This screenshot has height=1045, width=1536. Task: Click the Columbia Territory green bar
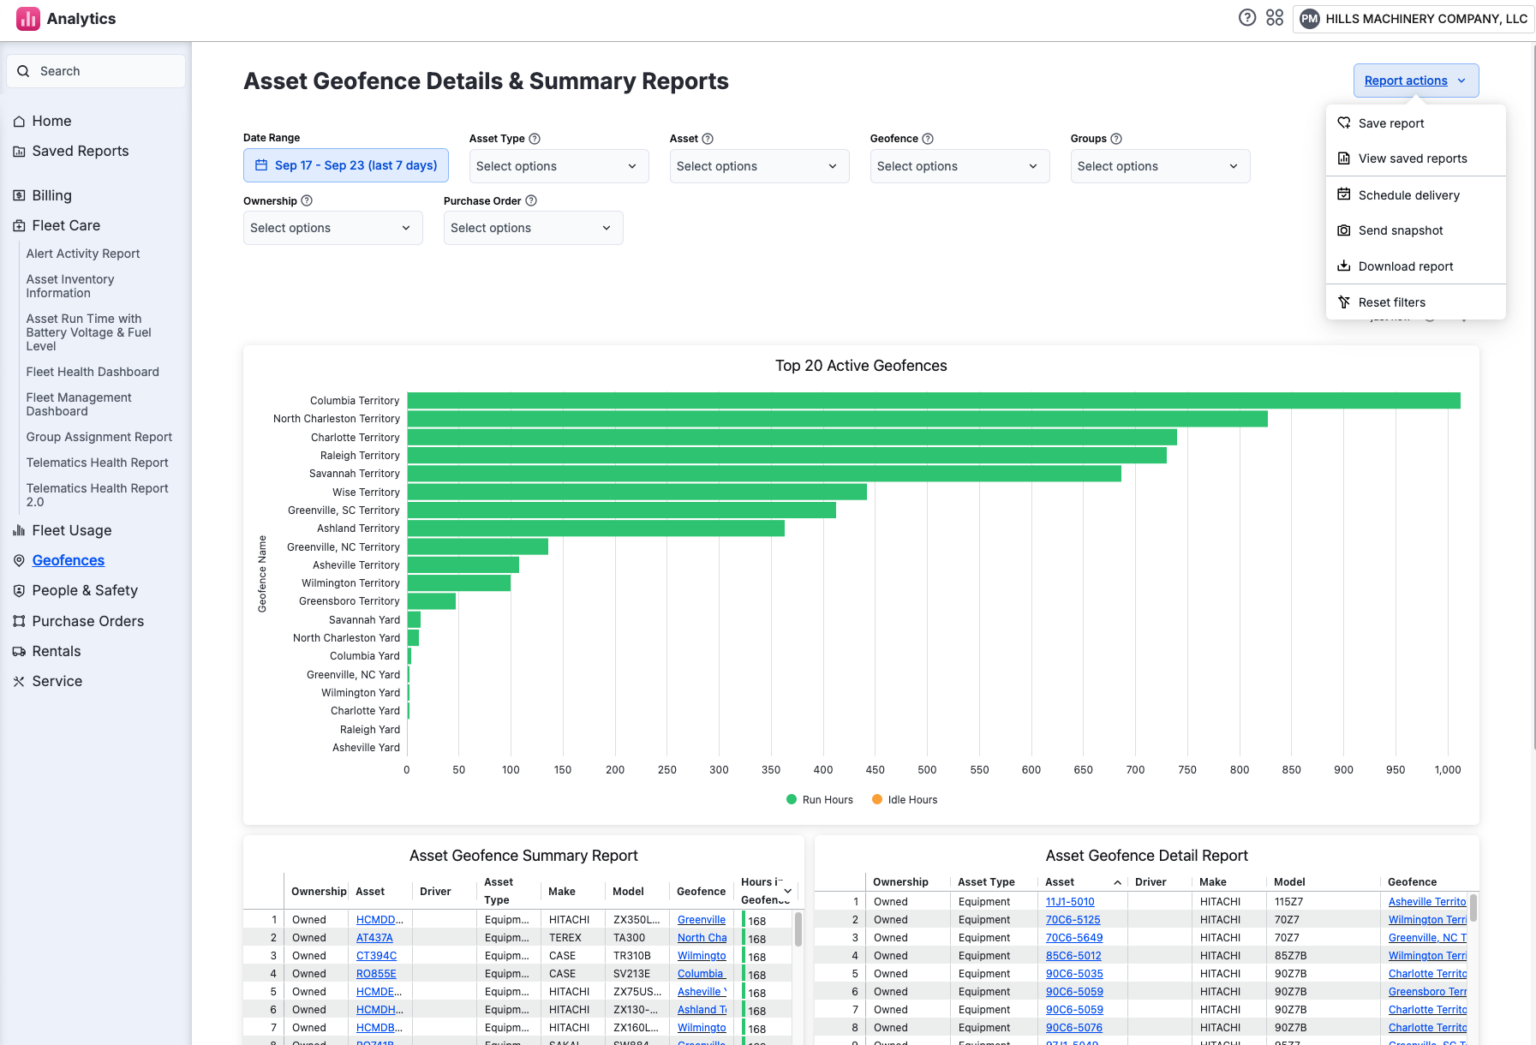pos(934,401)
